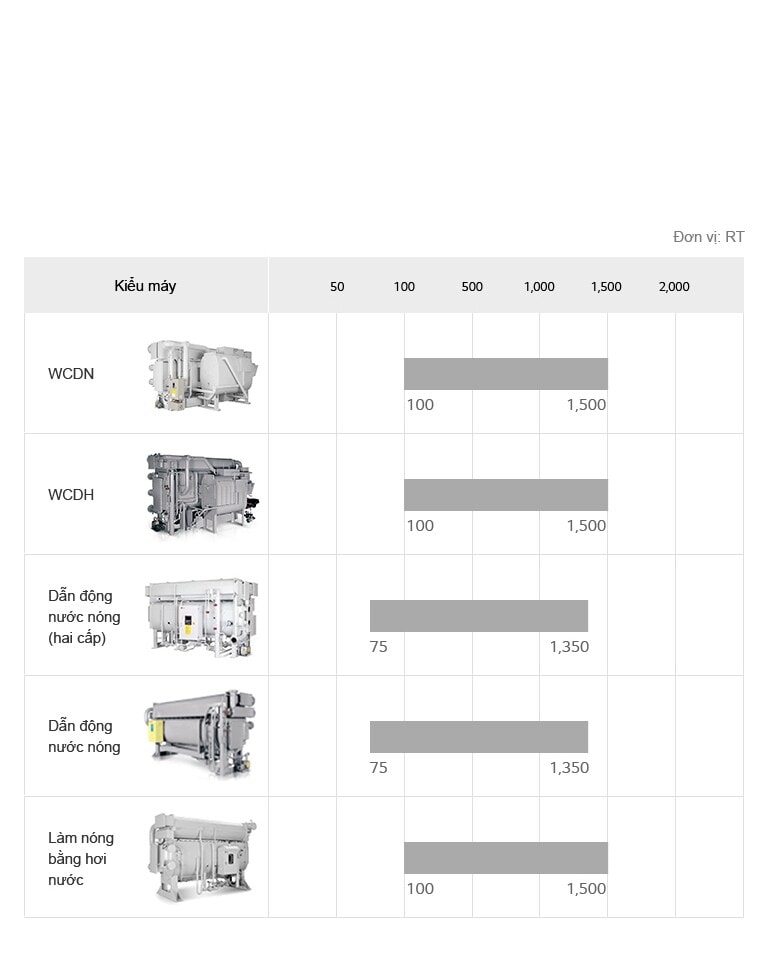768x980 pixels.
Task: Click the 1,000 mark in the scale header
Action: (539, 287)
